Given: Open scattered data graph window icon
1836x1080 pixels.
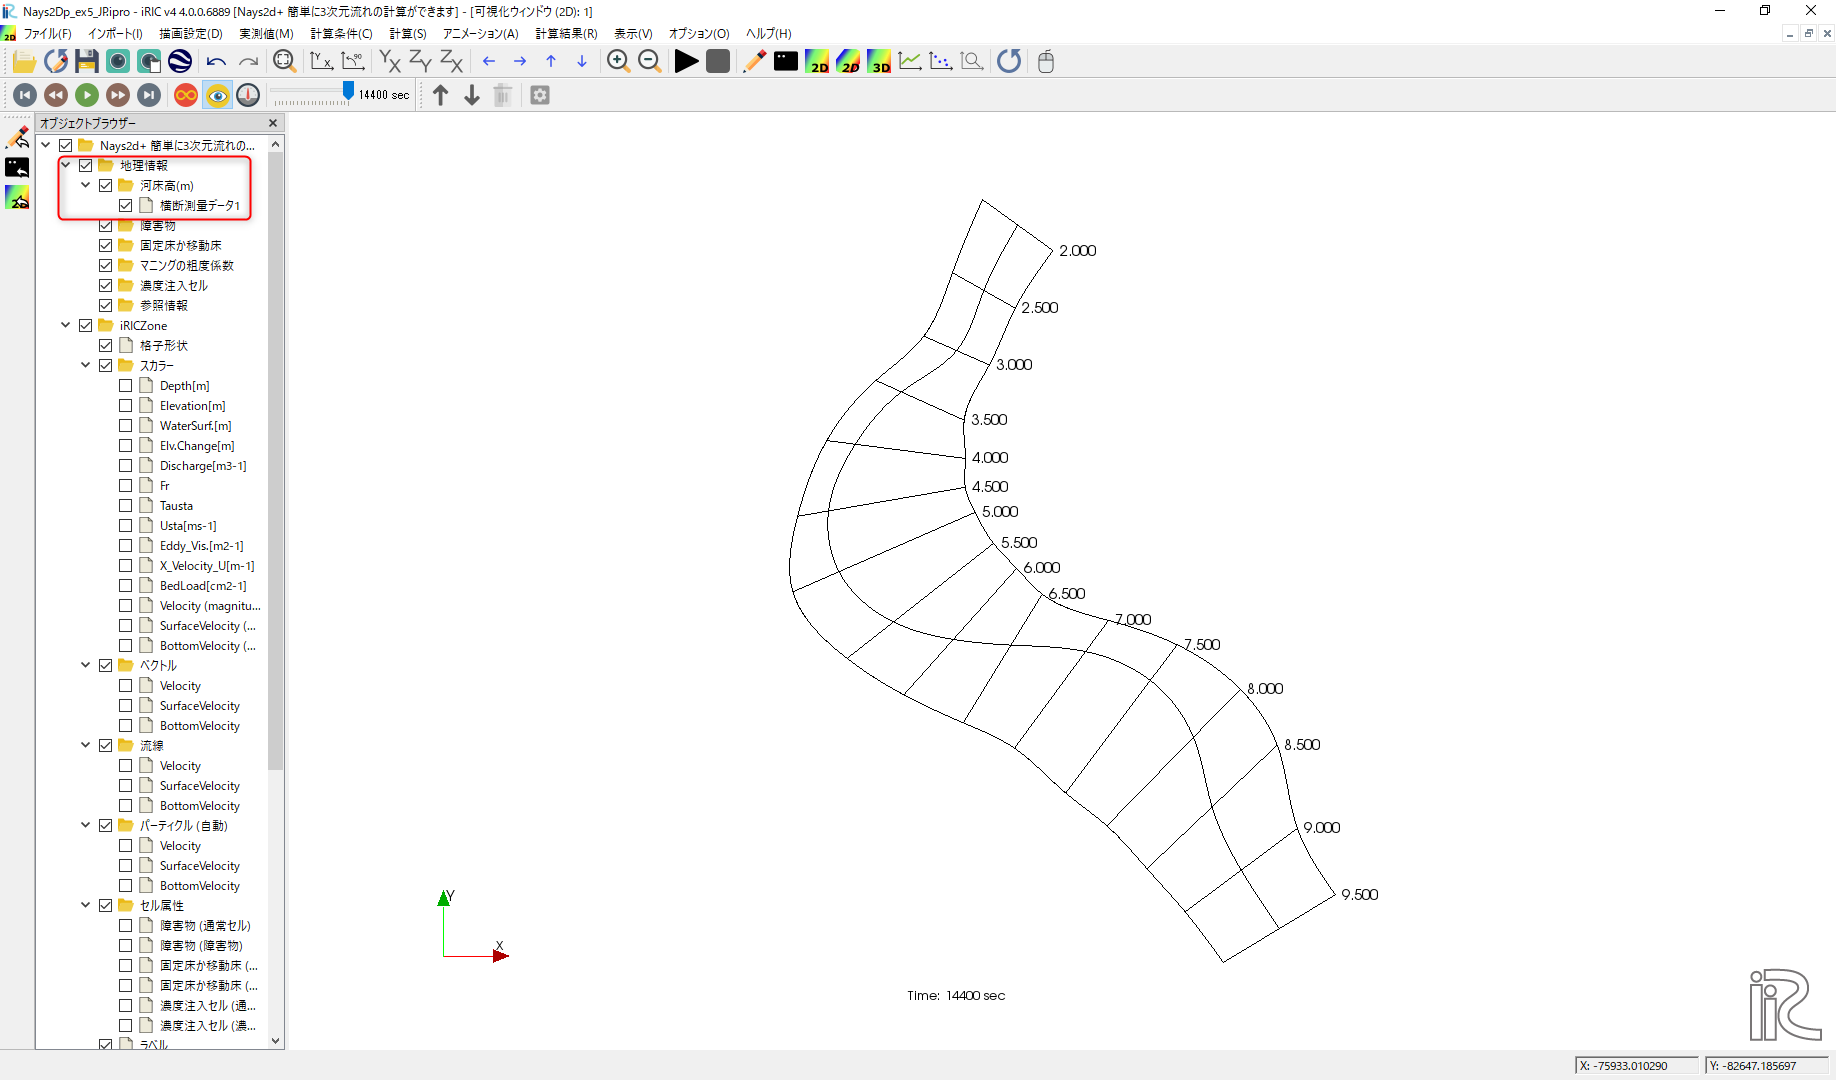Looking at the screenshot, I should pyautogui.click(x=941, y=62).
